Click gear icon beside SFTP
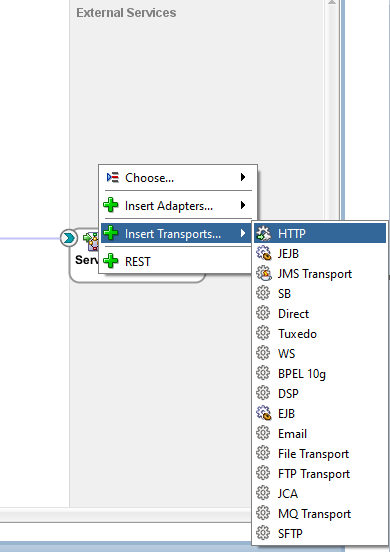 coord(263,533)
